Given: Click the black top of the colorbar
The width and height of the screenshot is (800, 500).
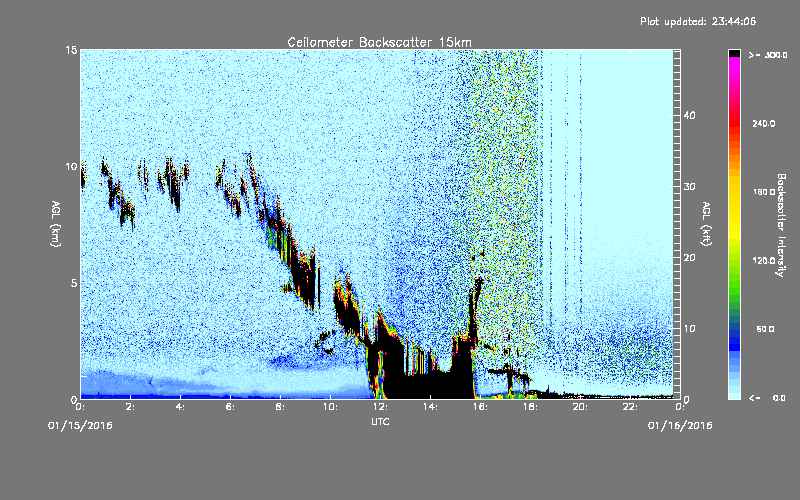Looking at the screenshot, I should pos(734,53).
